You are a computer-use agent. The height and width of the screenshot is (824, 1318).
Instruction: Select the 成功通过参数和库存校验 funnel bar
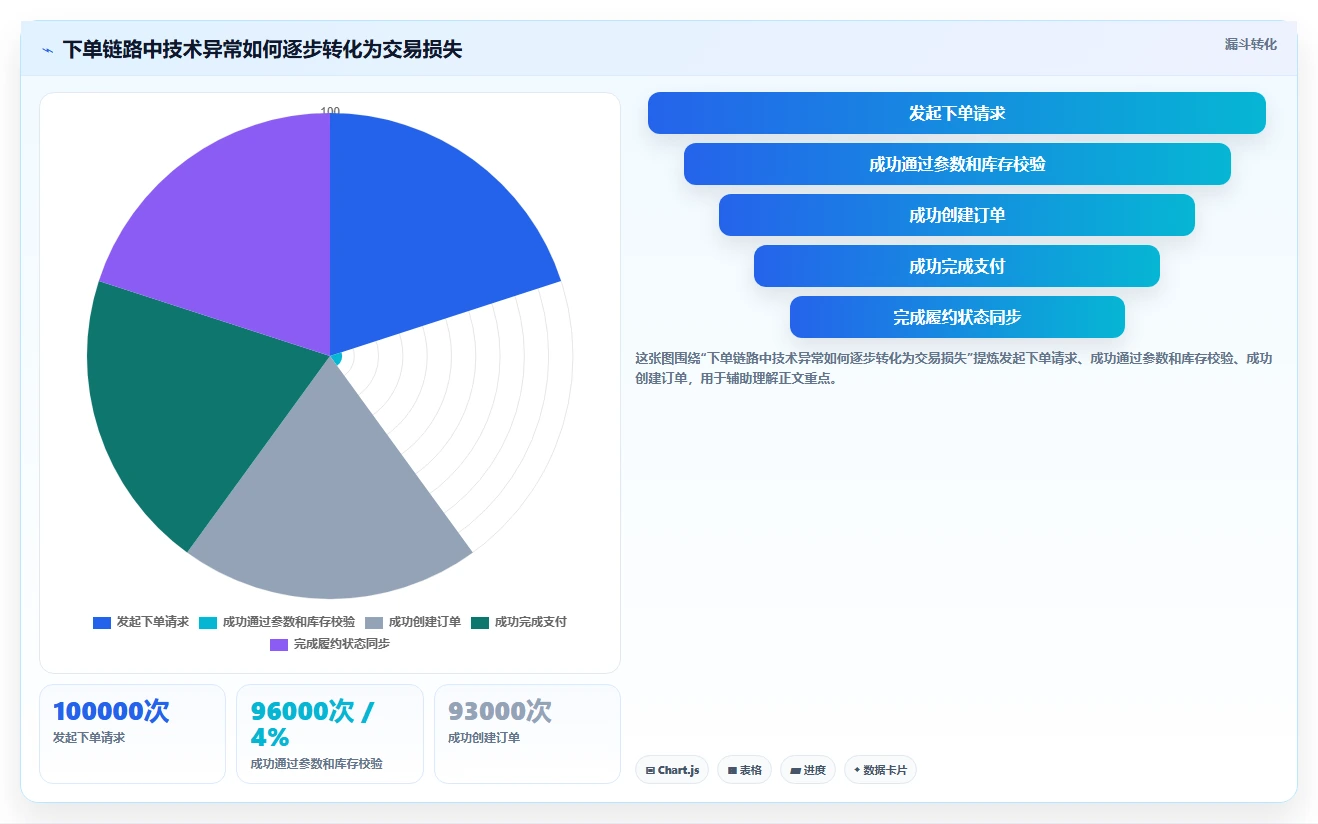coord(956,164)
